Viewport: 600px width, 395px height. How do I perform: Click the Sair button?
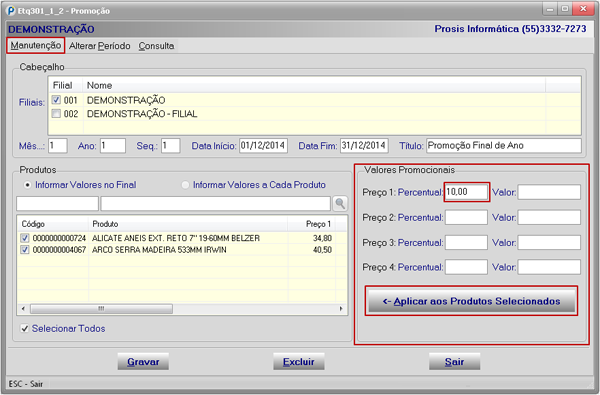454,362
